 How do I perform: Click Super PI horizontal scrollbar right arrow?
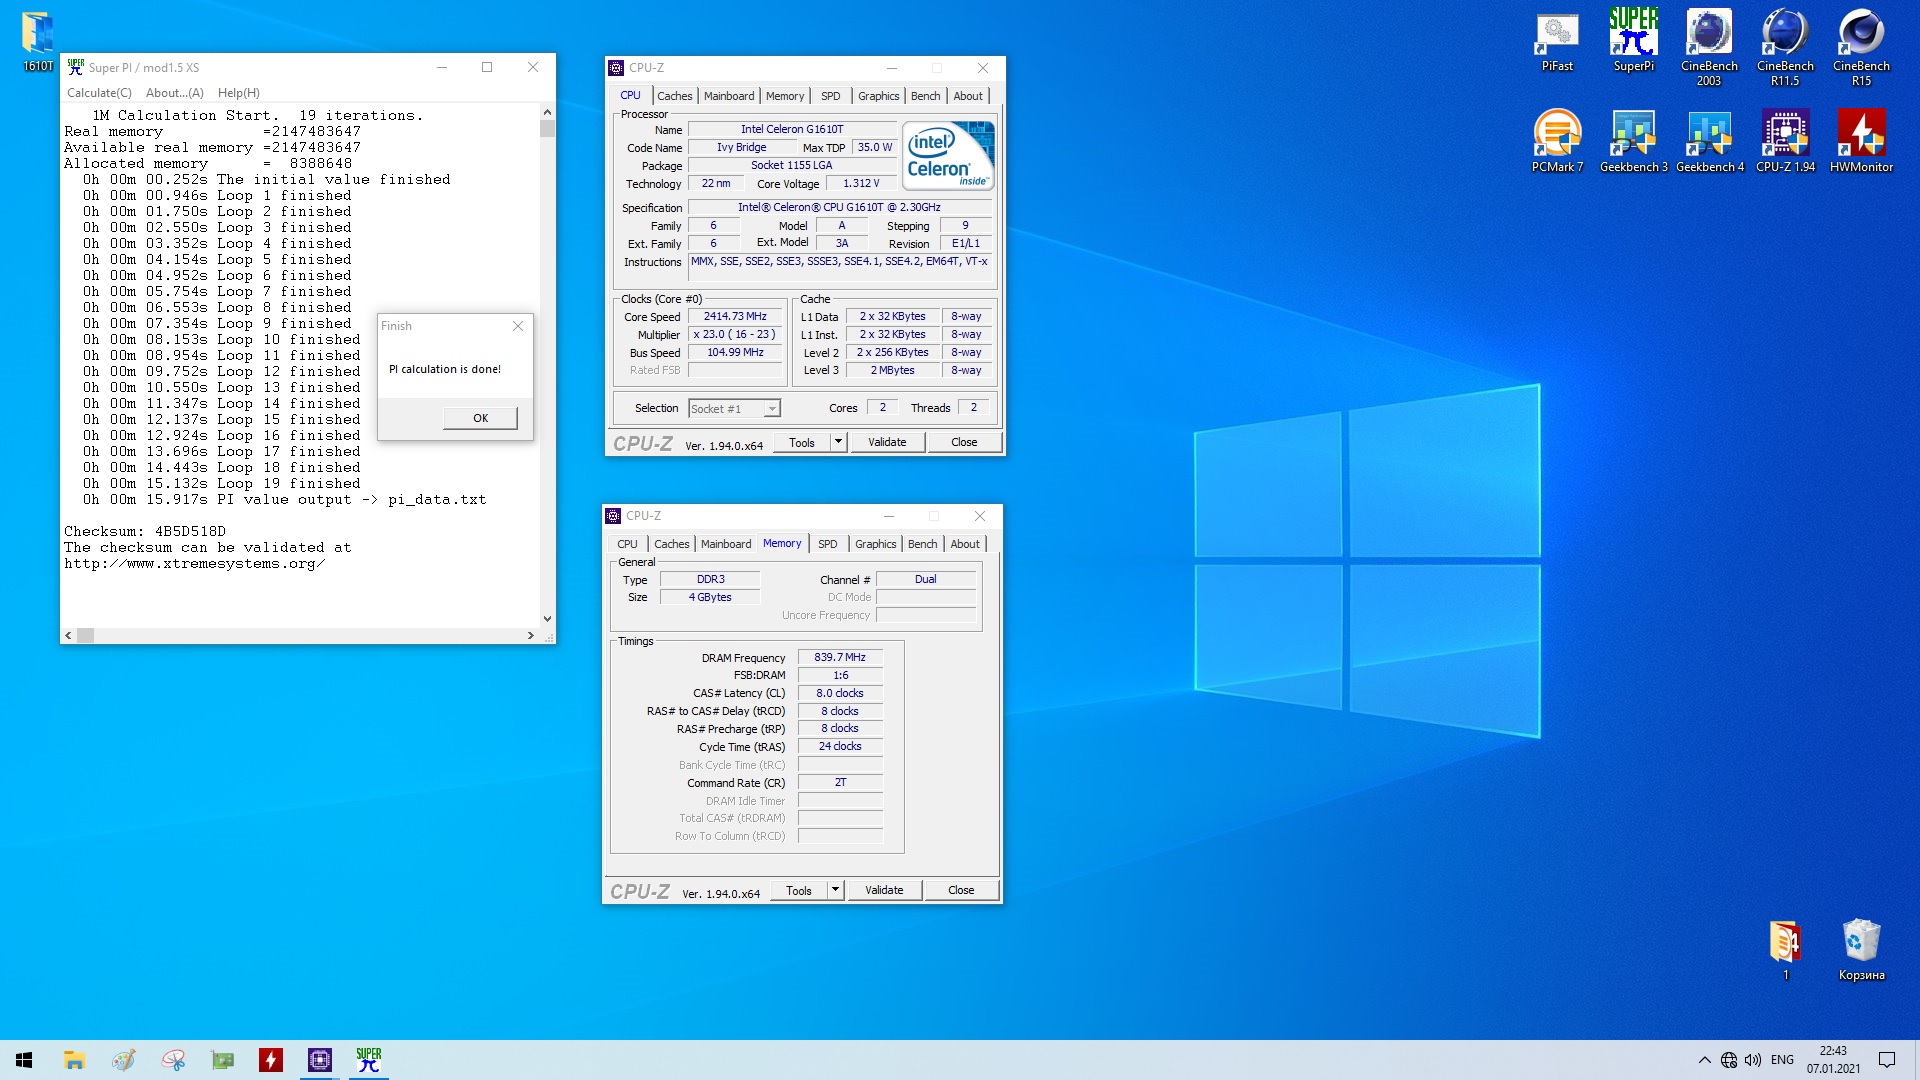pyautogui.click(x=531, y=635)
